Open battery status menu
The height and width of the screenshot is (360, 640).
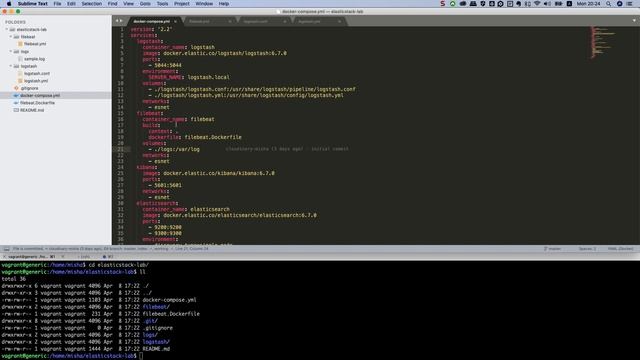[558, 4]
